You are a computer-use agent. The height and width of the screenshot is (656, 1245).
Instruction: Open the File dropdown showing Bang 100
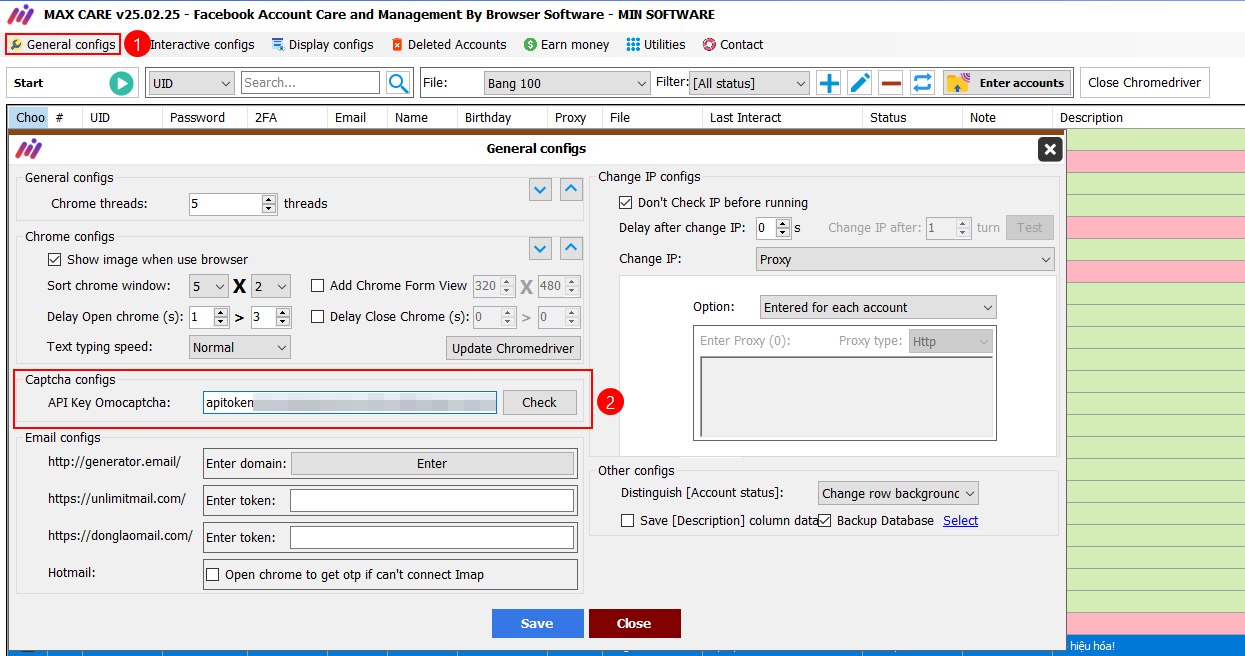[x=567, y=83]
